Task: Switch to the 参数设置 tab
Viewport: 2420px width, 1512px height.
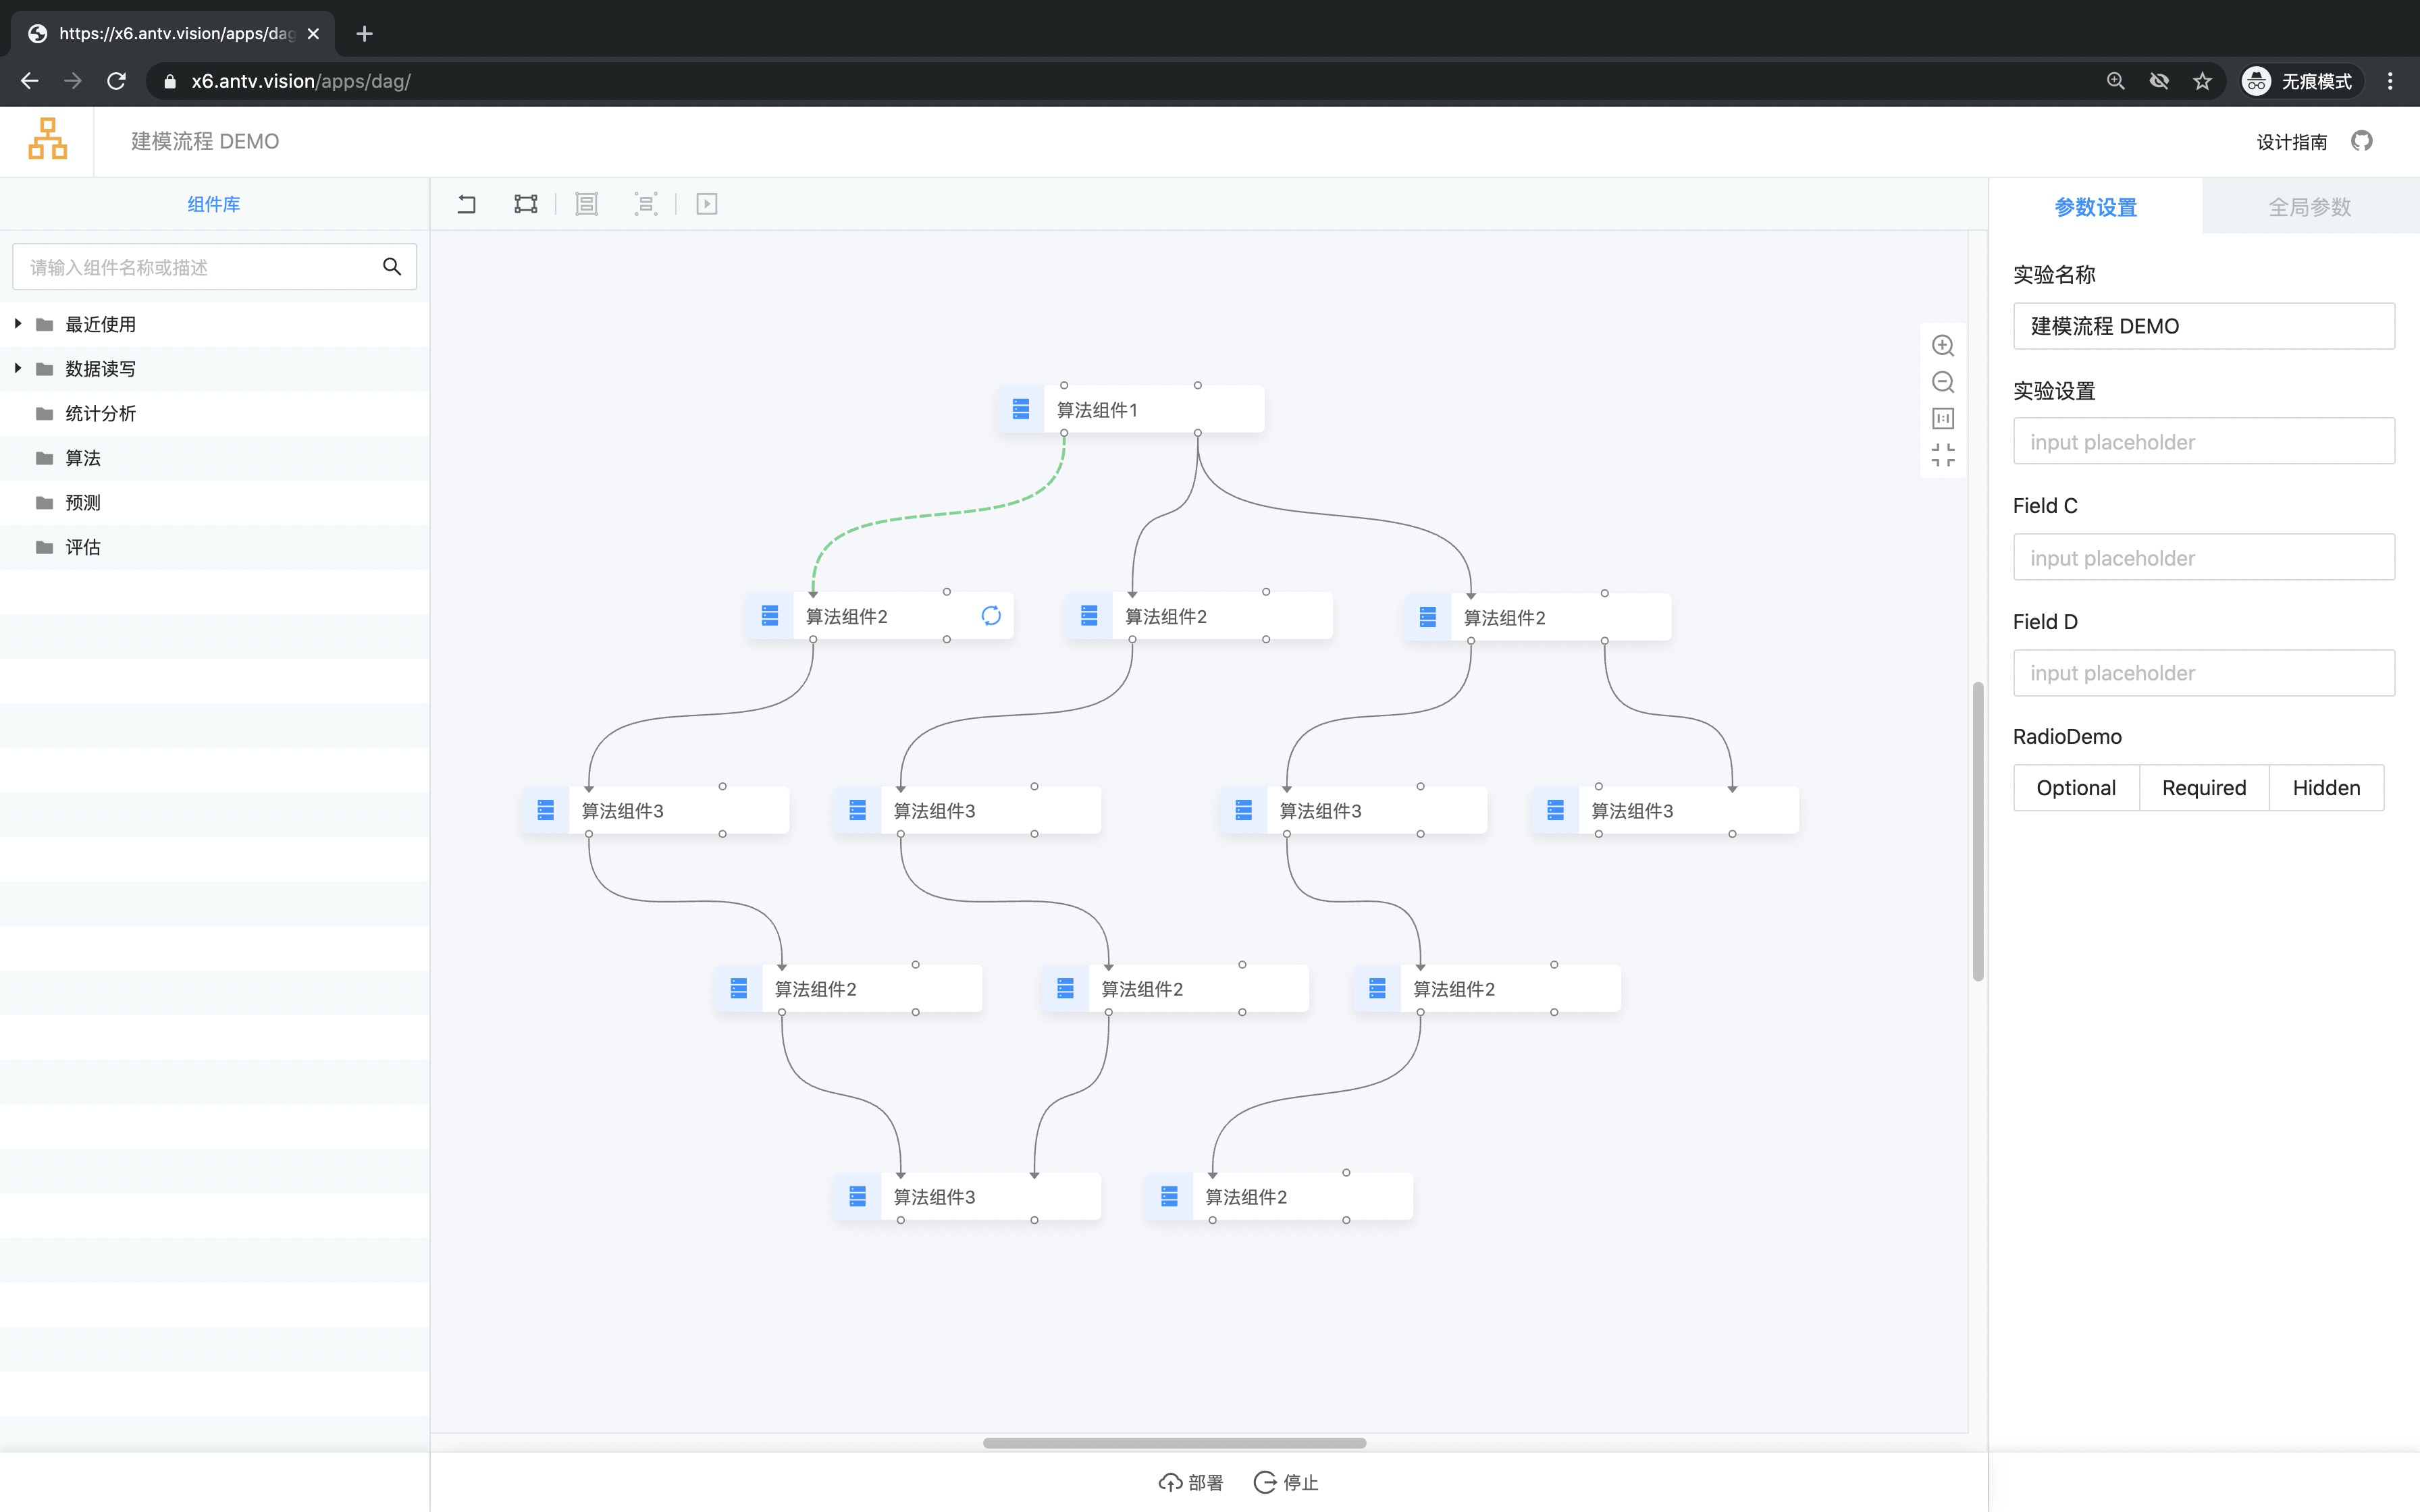Action: pyautogui.click(x=2094, y=207)
